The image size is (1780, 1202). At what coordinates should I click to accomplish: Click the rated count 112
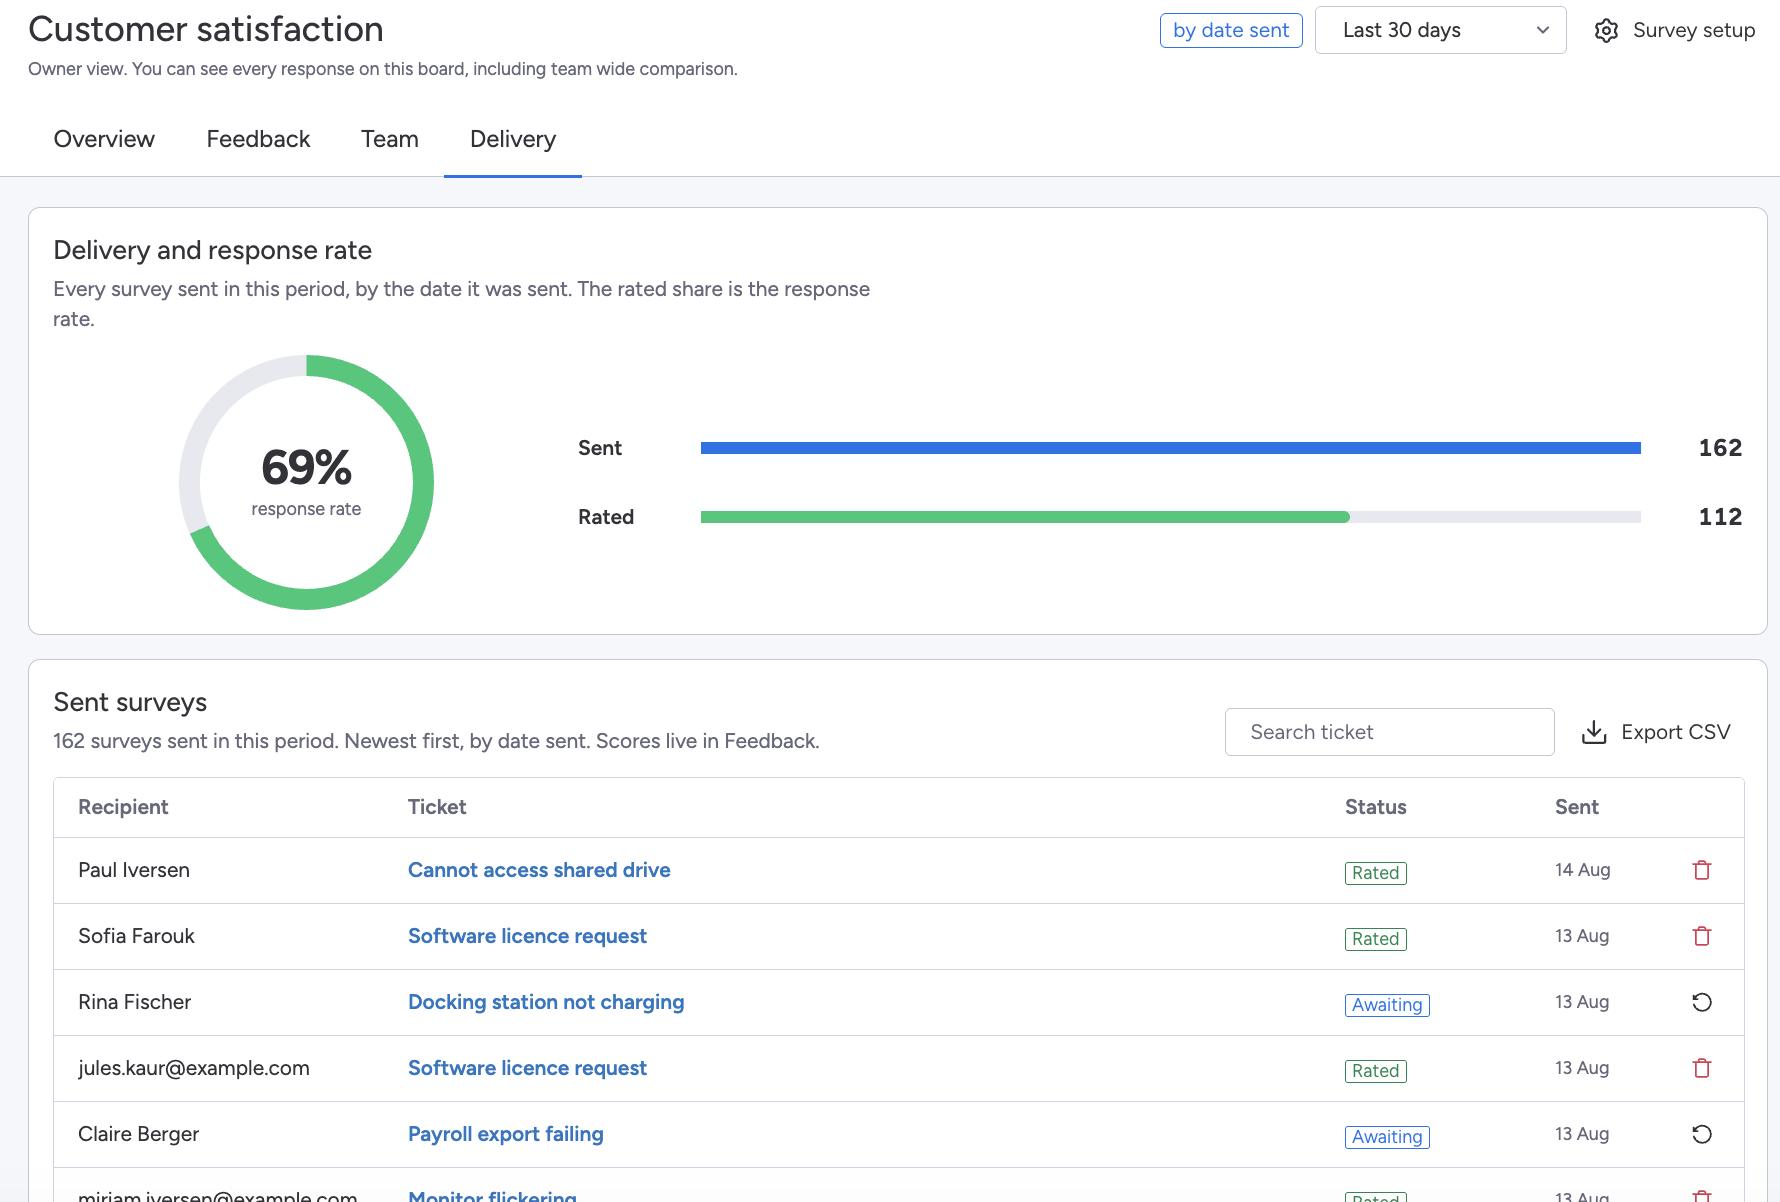[1720, 517]
